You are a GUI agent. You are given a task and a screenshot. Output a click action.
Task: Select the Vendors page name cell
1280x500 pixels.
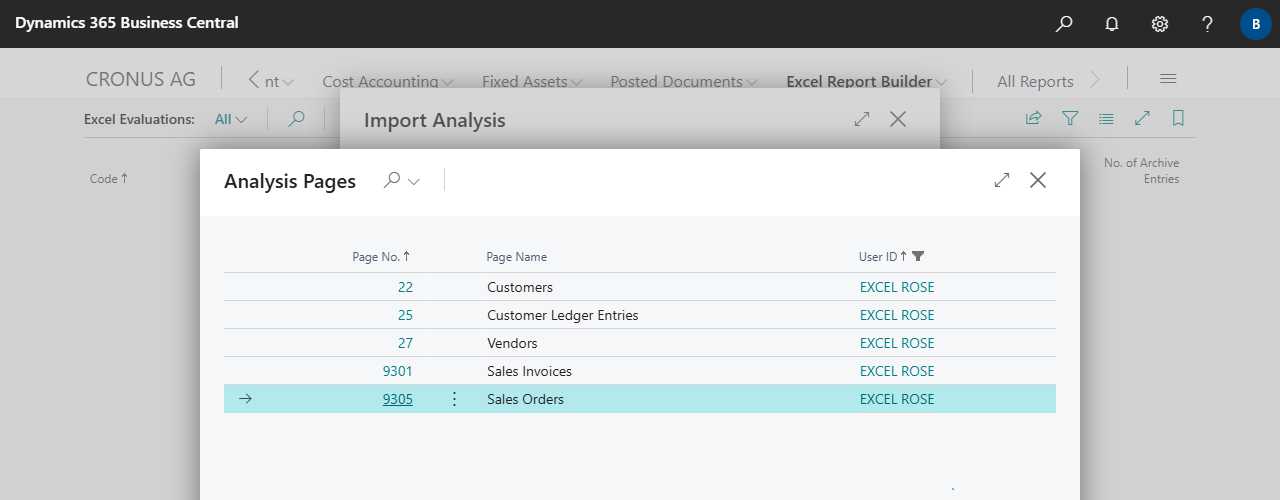coord(512,343)
